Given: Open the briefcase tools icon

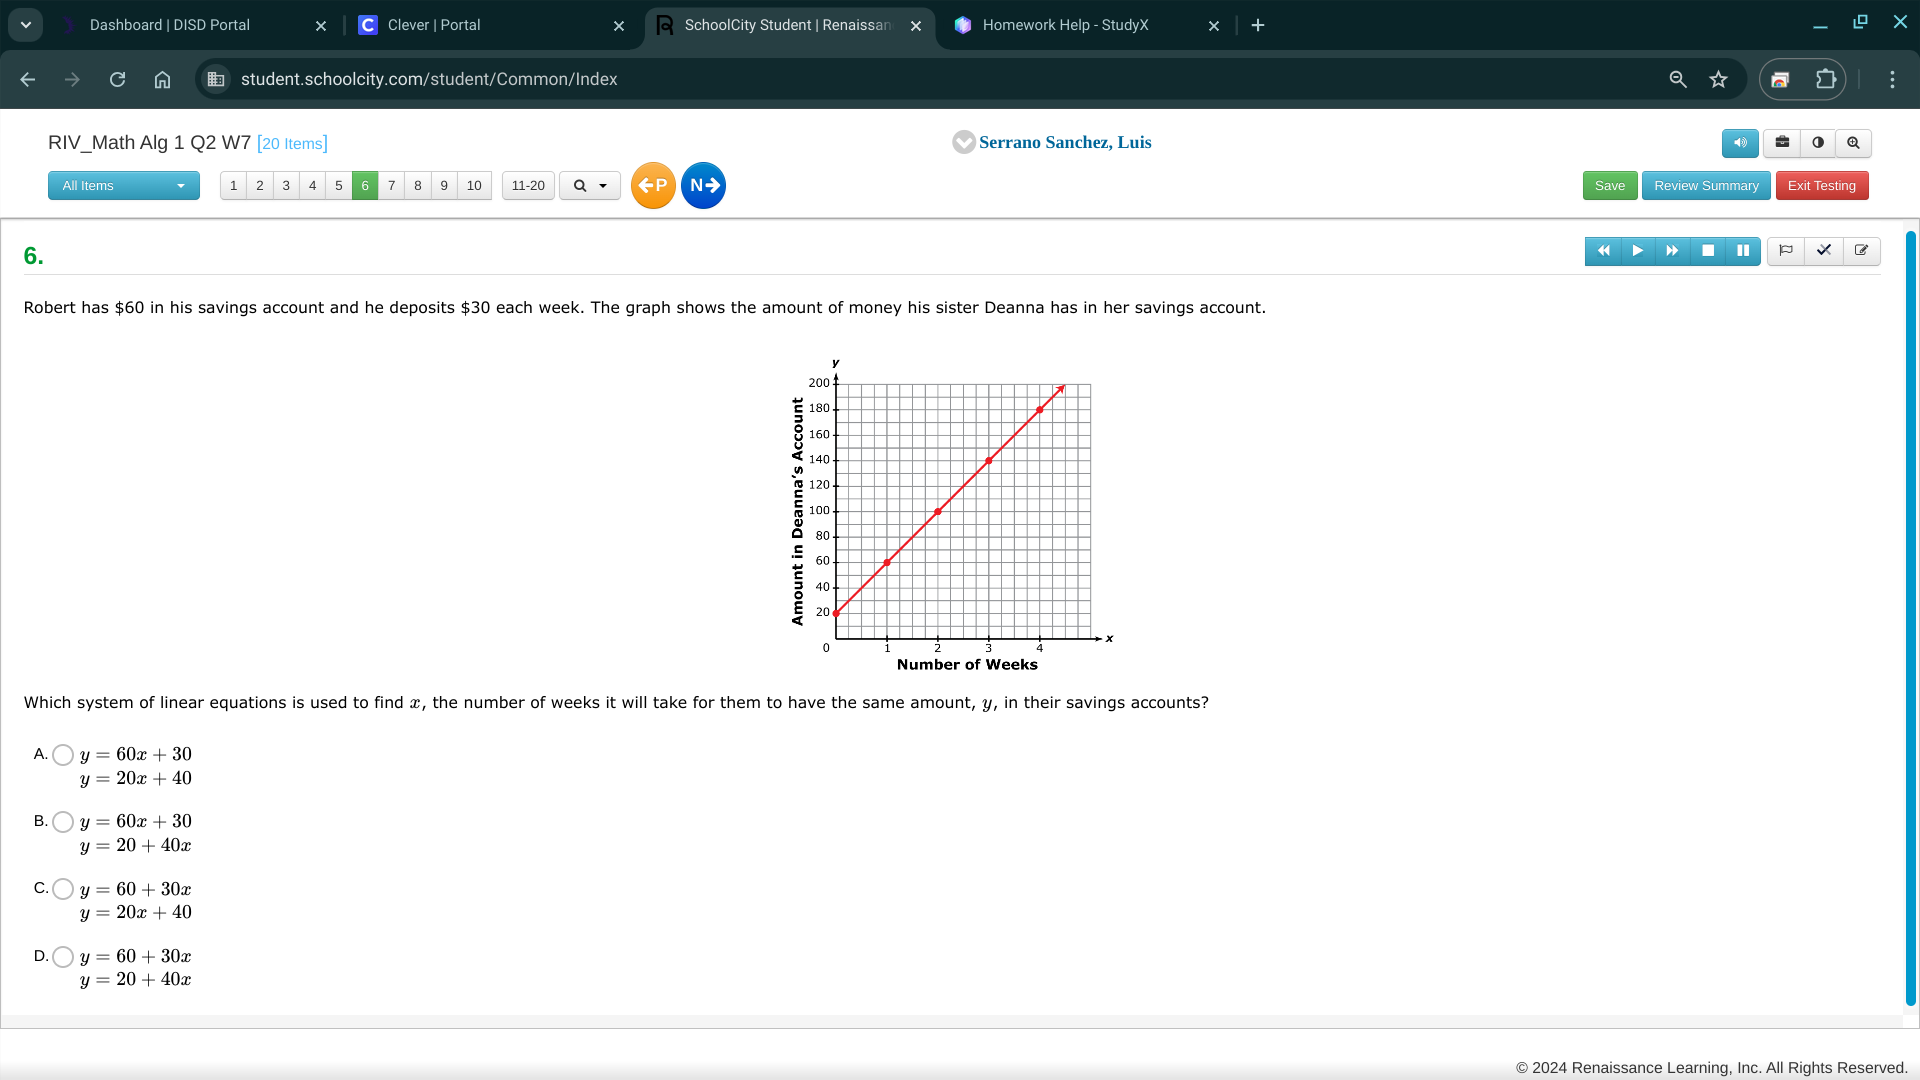Looking at the screenshot, I should click(1782, 143).
